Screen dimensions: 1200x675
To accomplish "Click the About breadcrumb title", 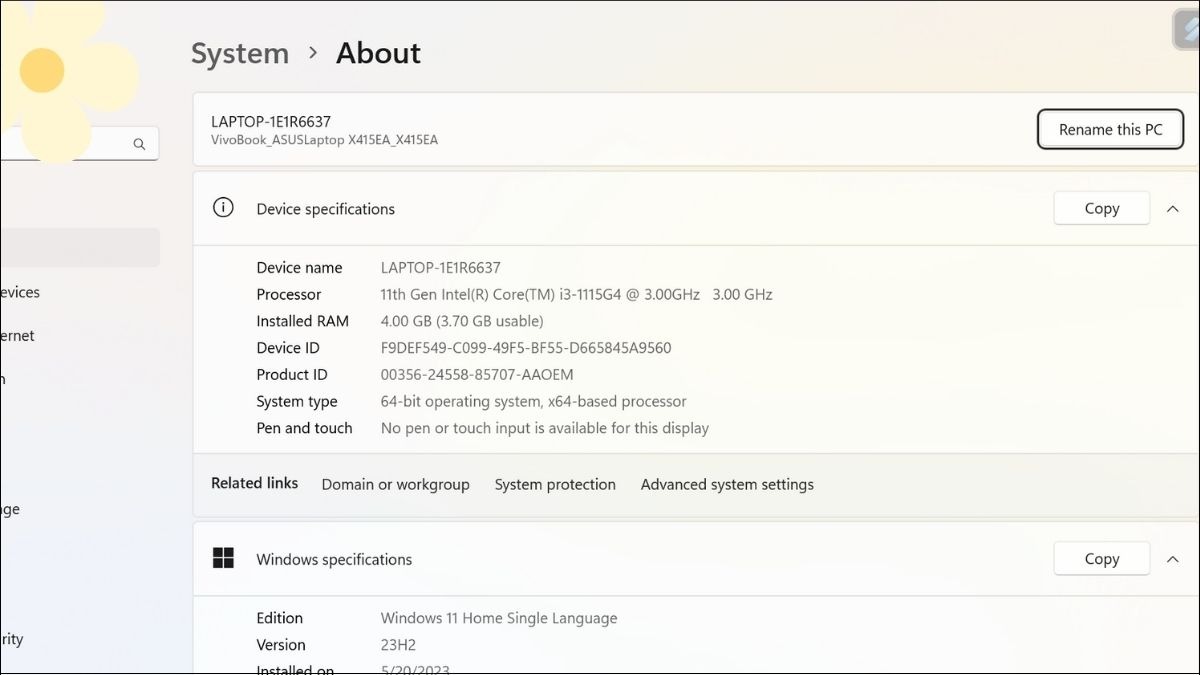I will (378, 53).
